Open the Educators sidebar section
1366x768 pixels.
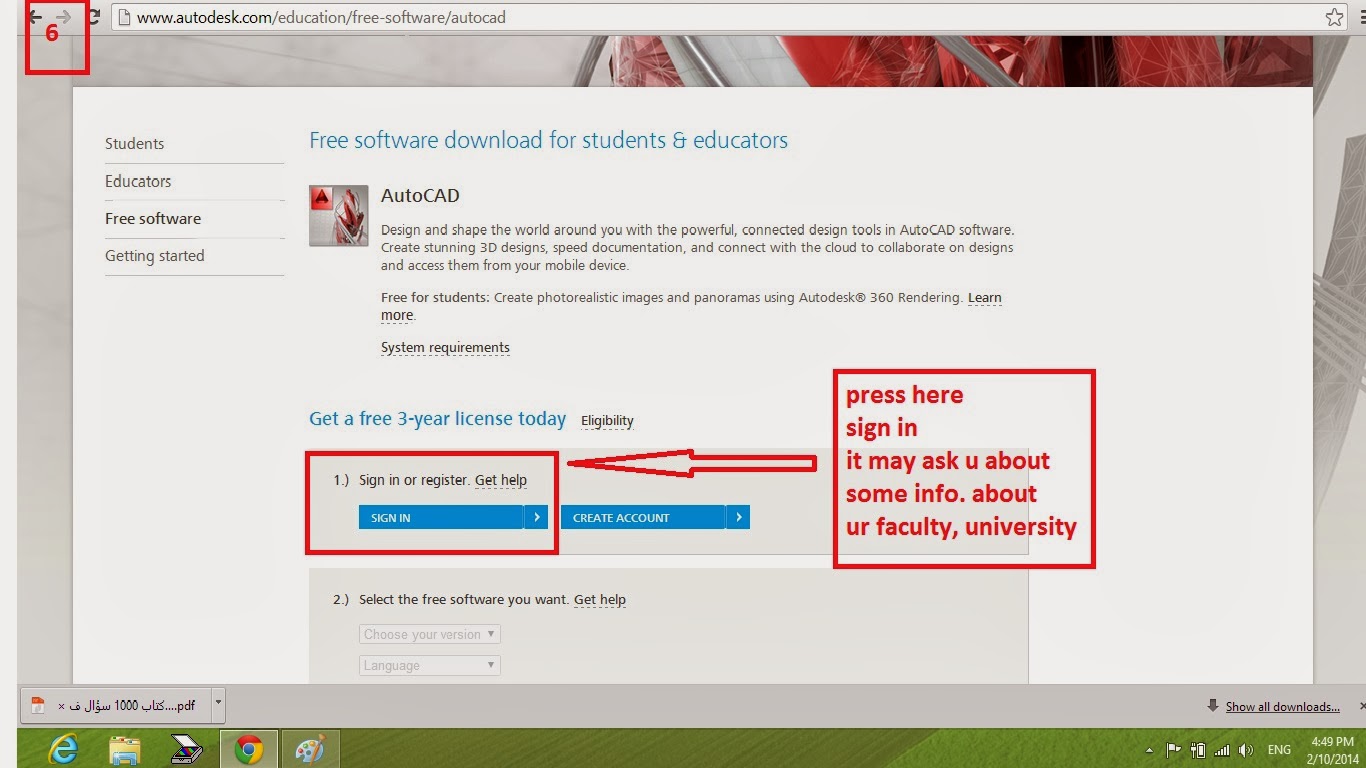[x=138, y=181]
